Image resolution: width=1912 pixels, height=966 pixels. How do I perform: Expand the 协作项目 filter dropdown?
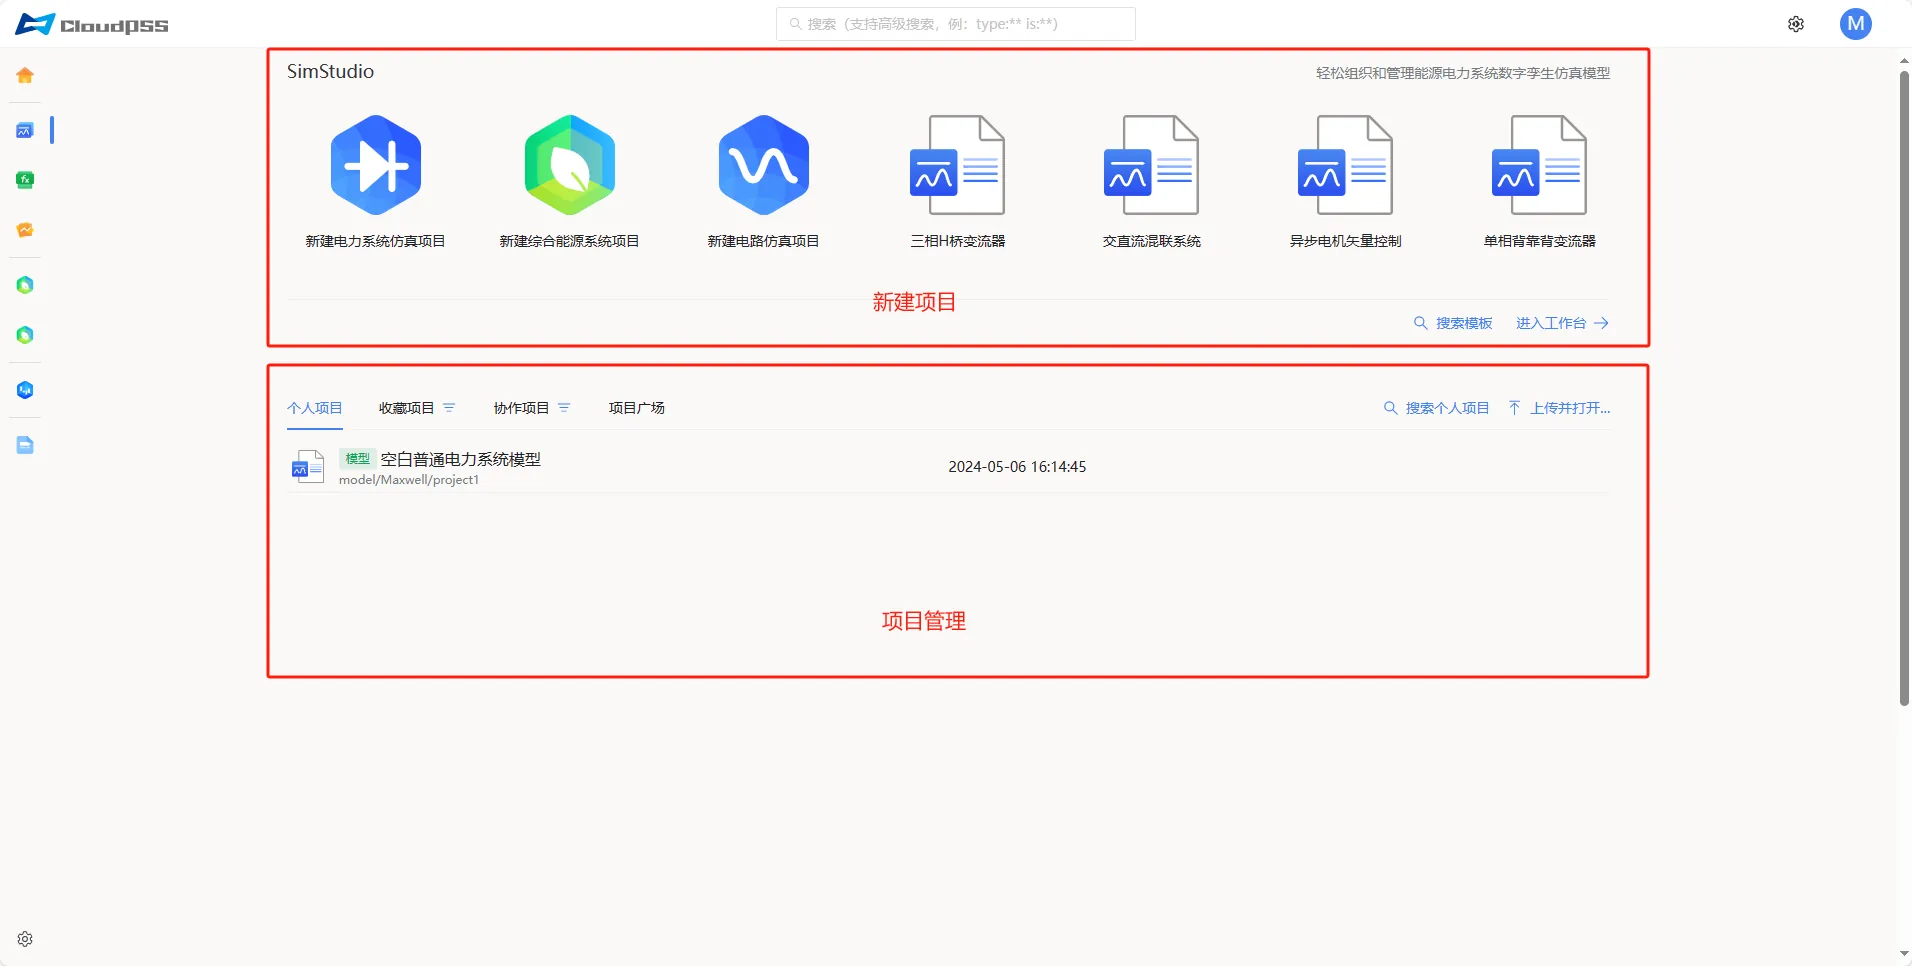(564, 408)
